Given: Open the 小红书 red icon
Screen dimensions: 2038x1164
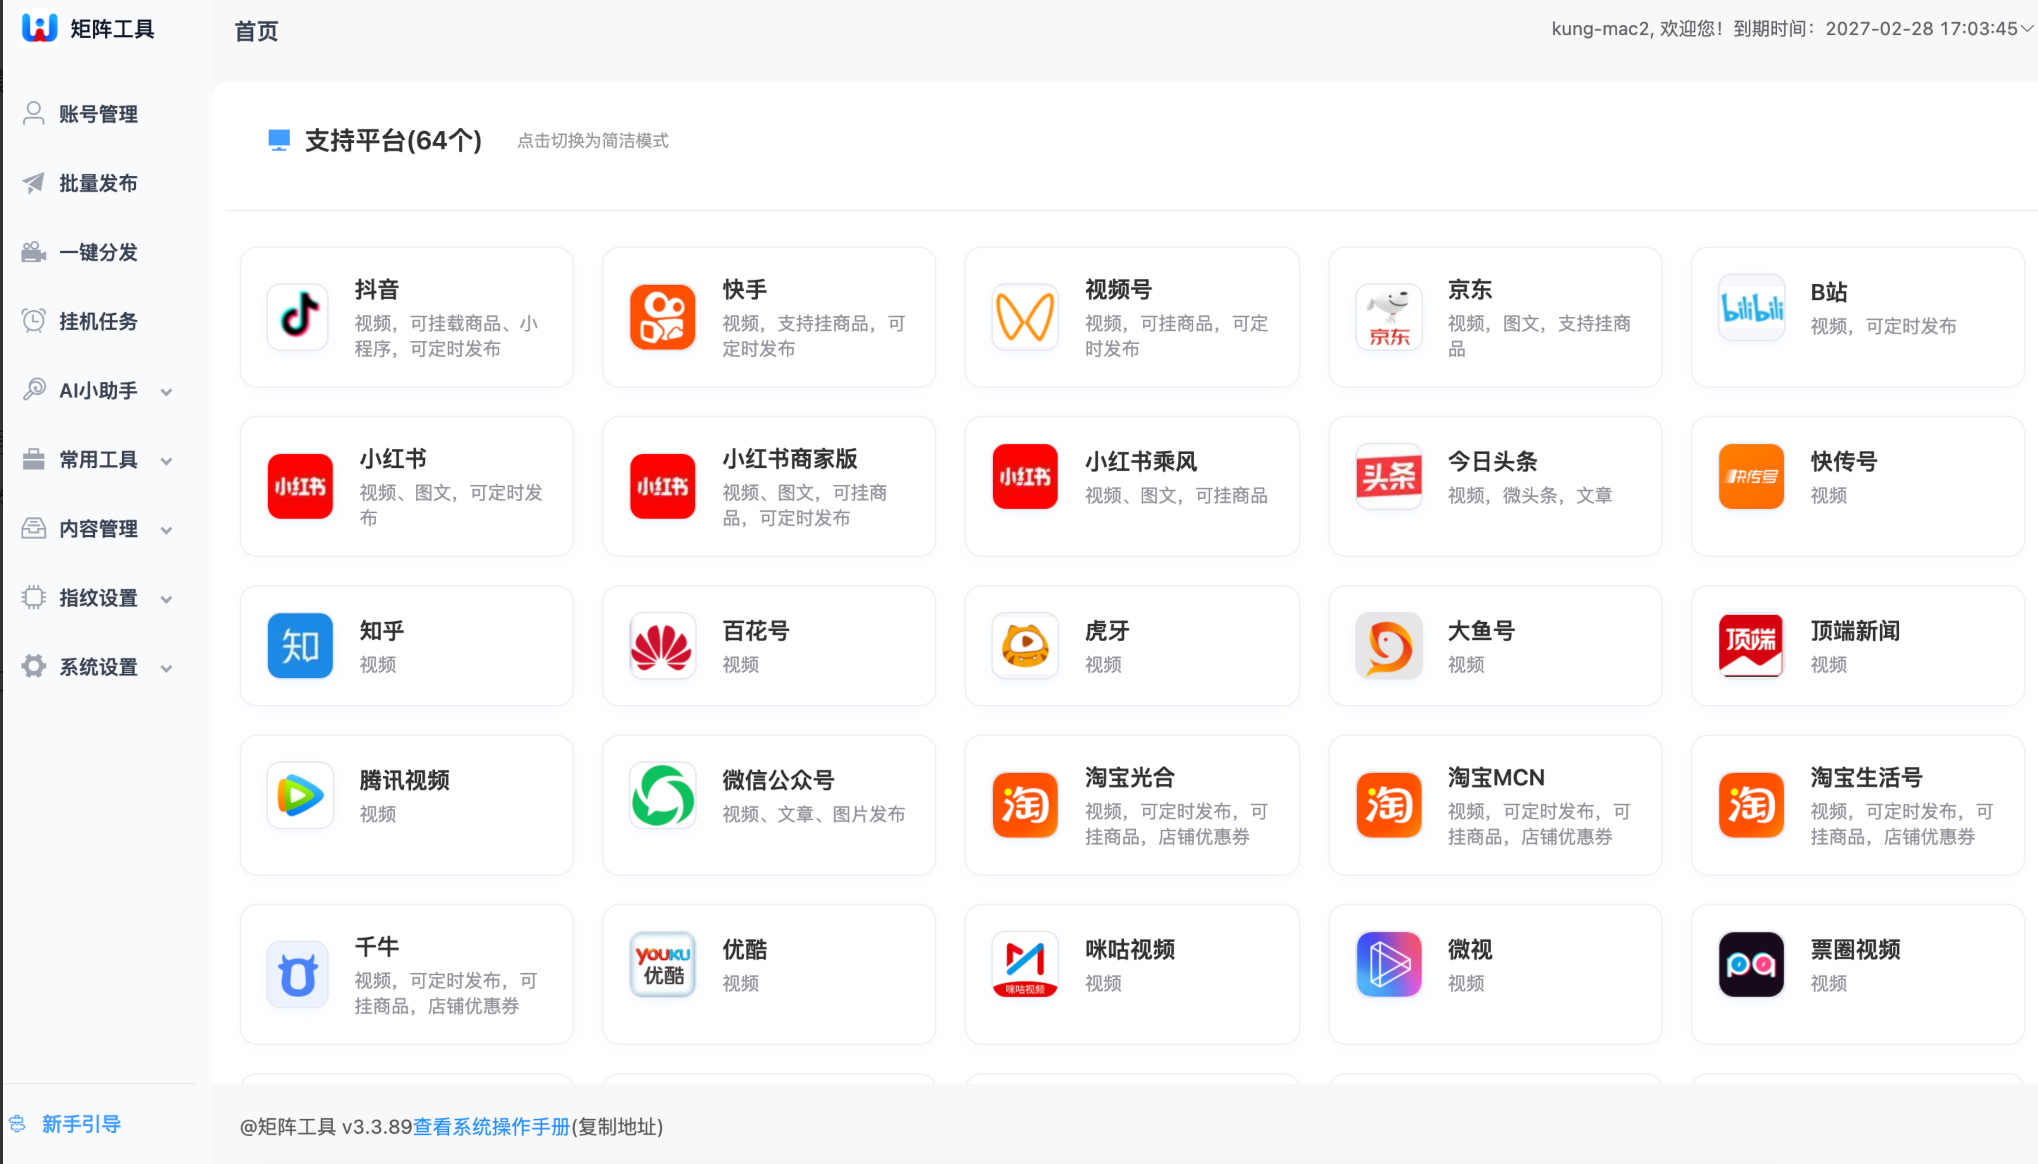Looking at the screenshot, I should (300, 486).
